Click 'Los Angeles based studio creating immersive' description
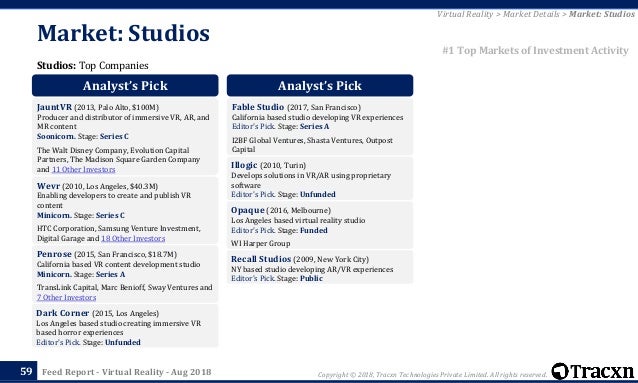This screenshot has height=383, width=638. click(x=118, y=328)
